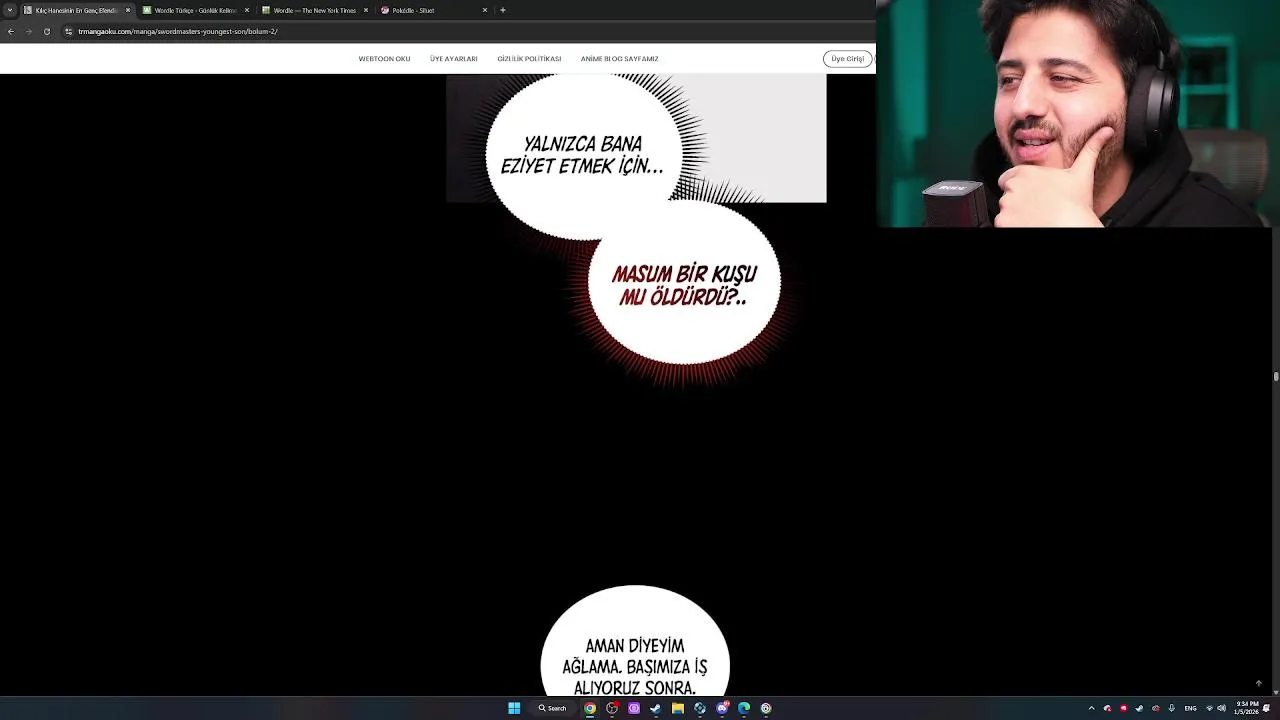Viewport: 1280px width, 720px height.
Task: Open the WEBTOON OKU menu item
Action: pos(384,59)
